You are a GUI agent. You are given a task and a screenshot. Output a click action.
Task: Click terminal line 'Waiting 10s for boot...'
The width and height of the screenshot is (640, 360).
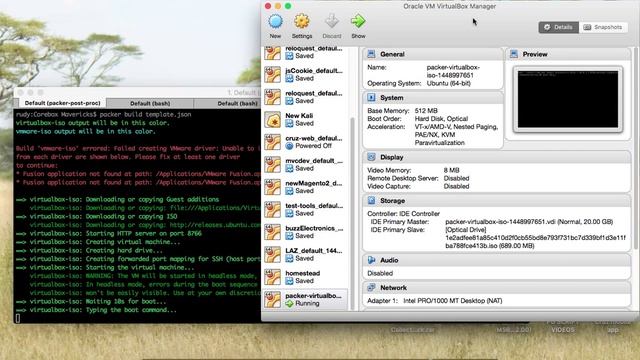pos(91,302)
